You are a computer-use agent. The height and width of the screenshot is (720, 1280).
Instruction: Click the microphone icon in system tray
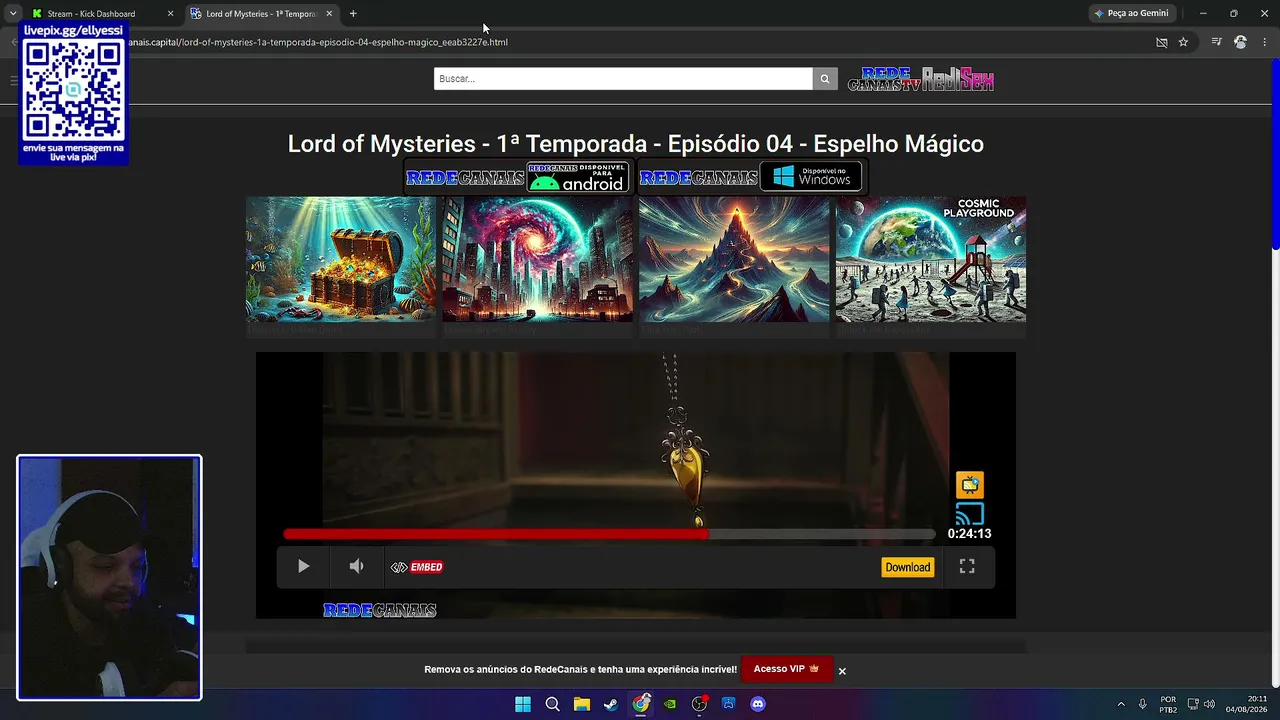point(1143,704)
